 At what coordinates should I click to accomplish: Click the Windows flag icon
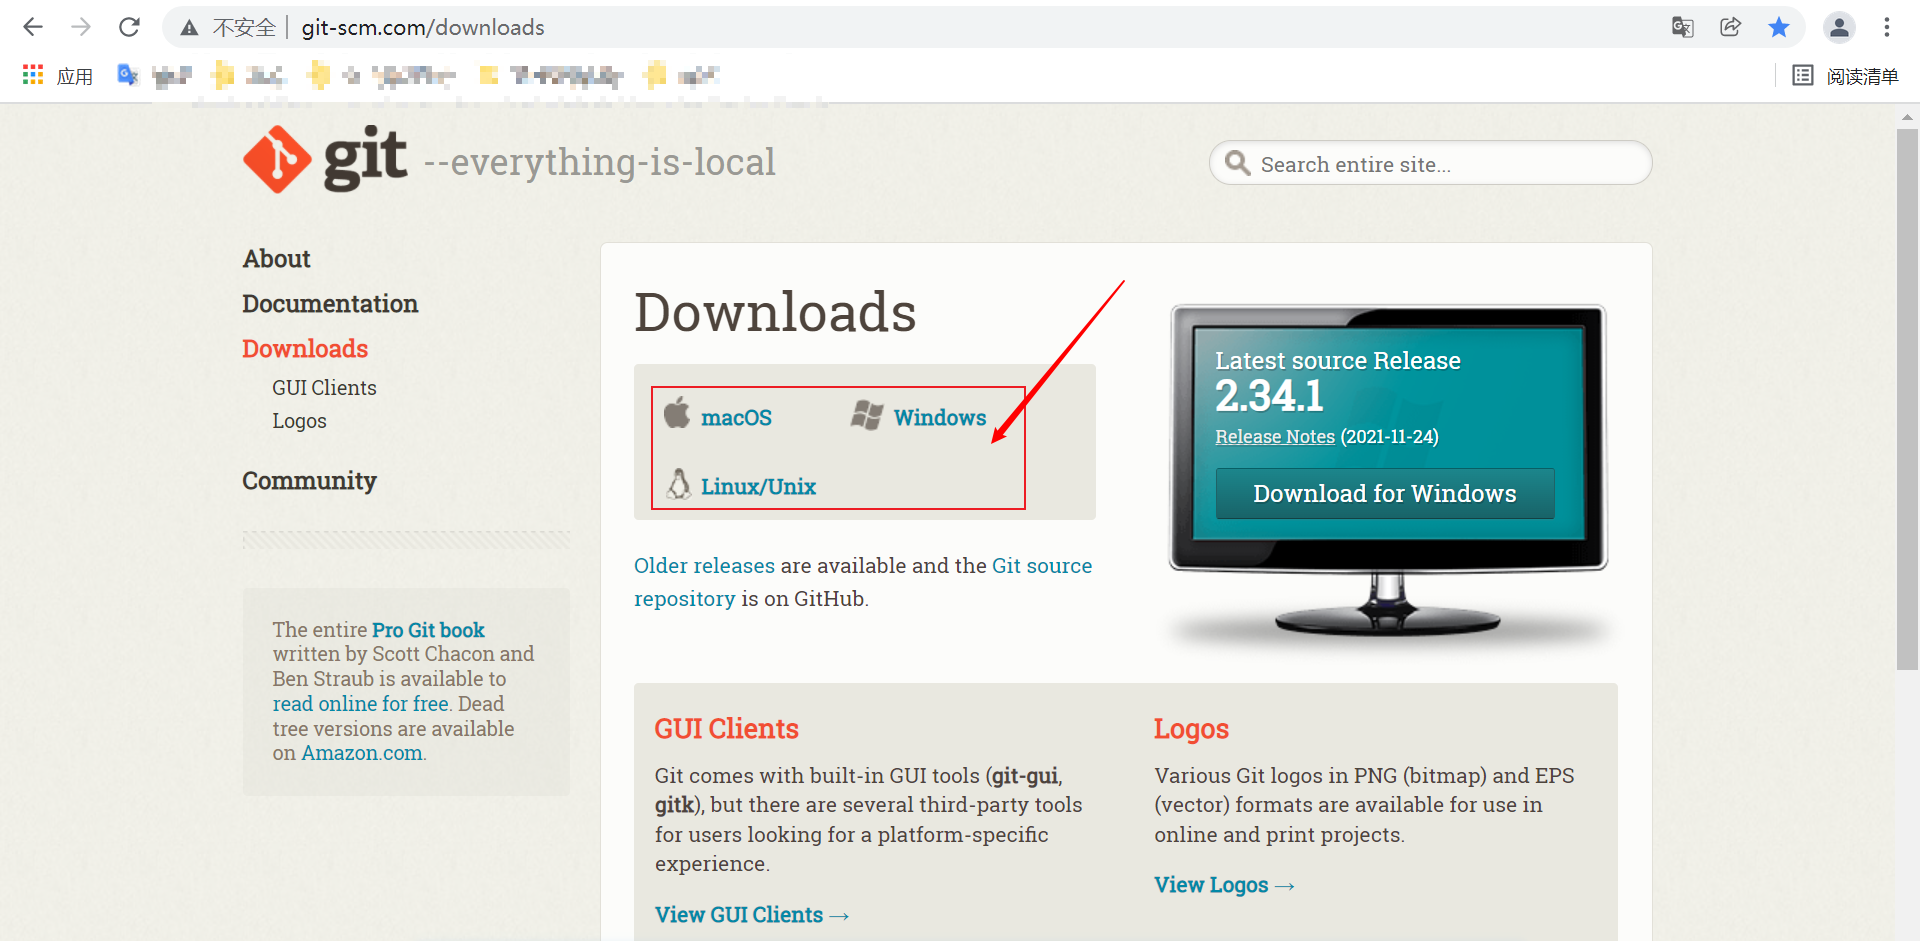(x=867, y=415)
